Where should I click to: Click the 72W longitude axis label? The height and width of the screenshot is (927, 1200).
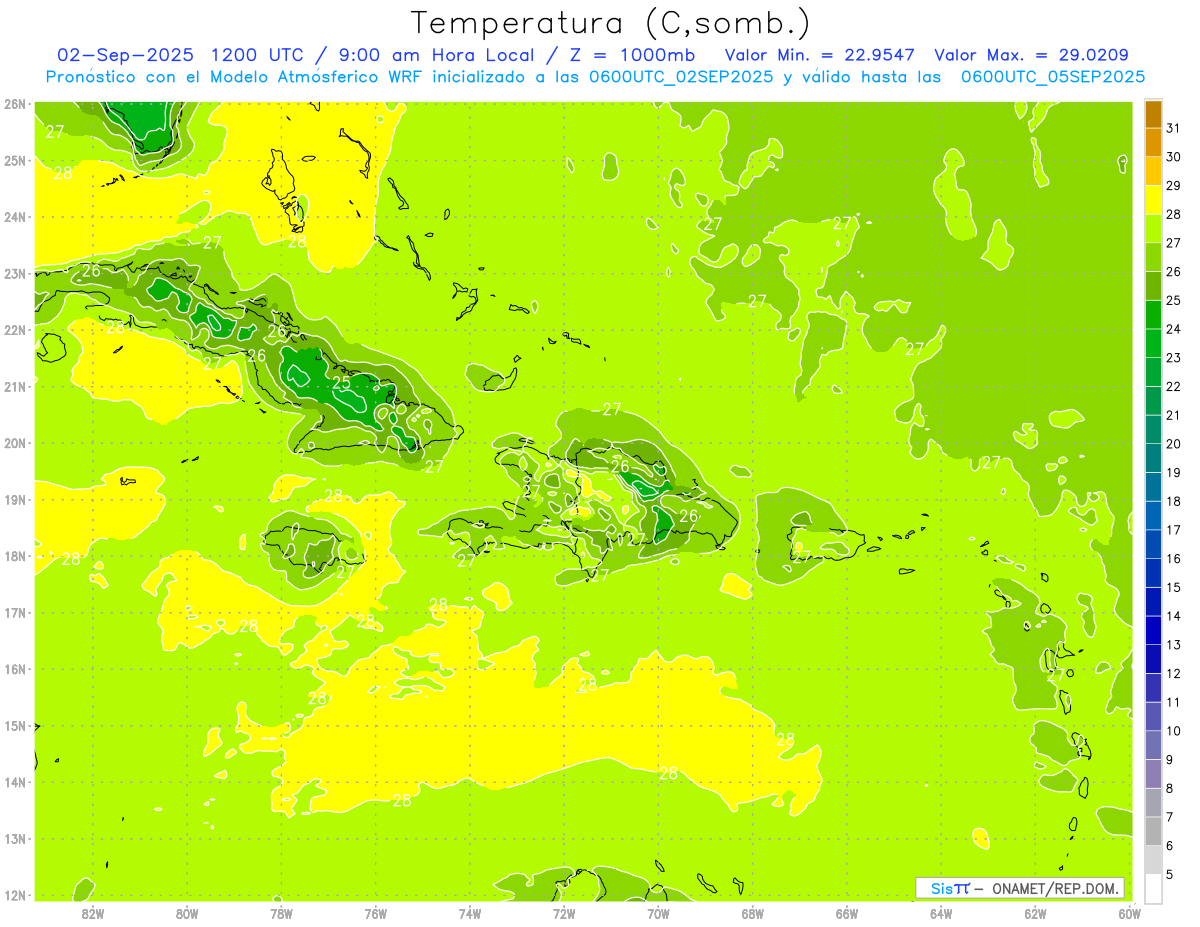coord(564,914)
